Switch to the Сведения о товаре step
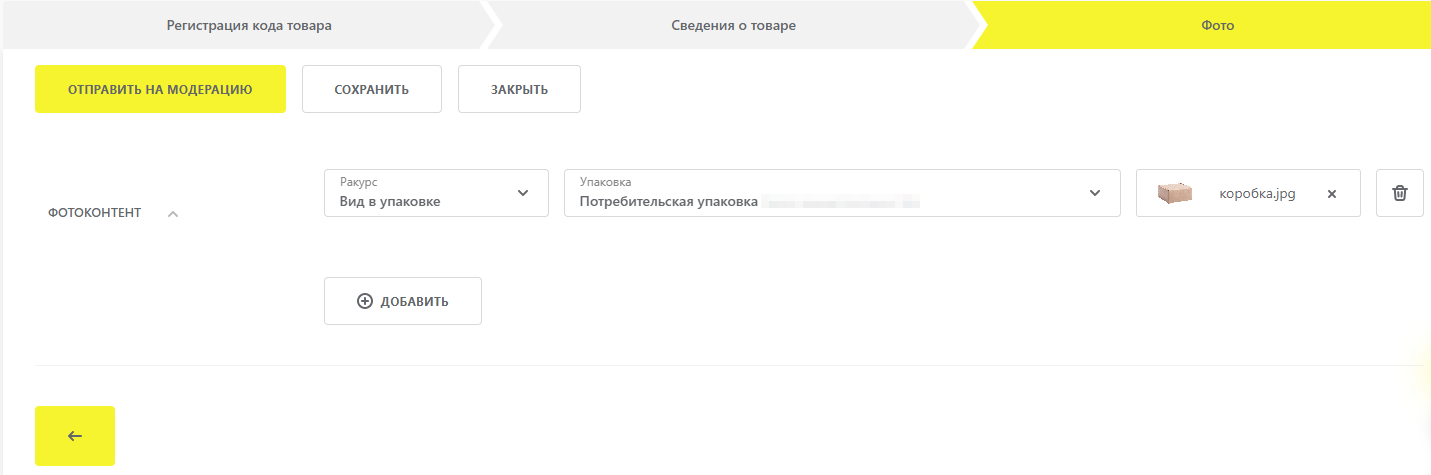The width and height of the screenshot is (1431, 475). pos(733,25)
